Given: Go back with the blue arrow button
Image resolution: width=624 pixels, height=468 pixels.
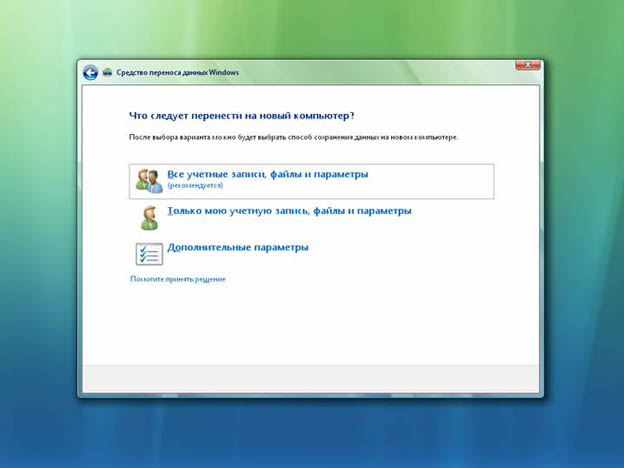Looking at the screenshot, I should click(x=90, y=73).
